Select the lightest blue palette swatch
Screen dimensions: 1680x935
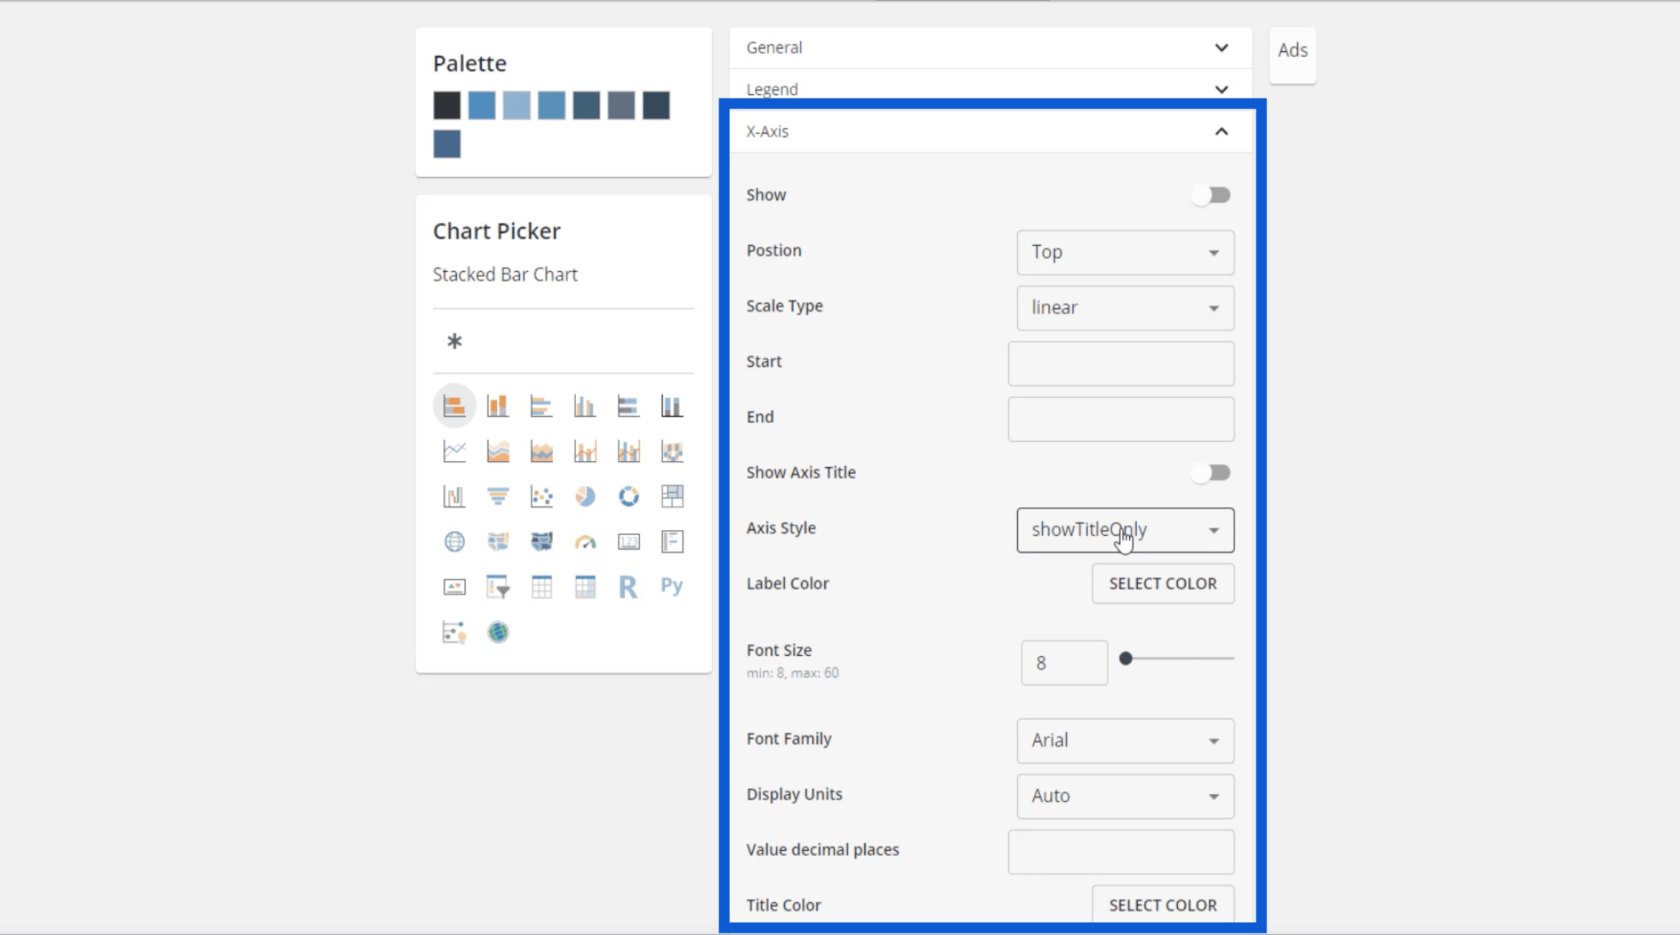(x=516, y=105)
